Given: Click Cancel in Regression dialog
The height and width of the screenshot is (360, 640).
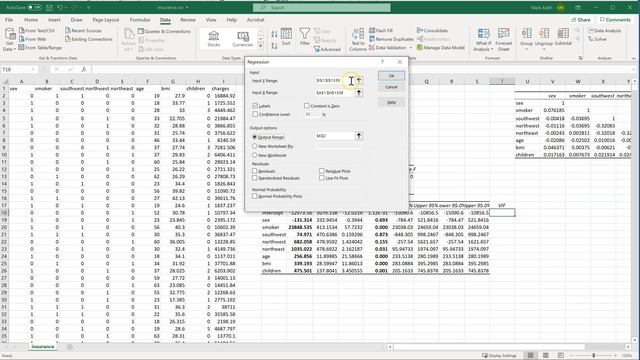Looking at the screenshot, I should pyautogui.click(x=391, y=87).
